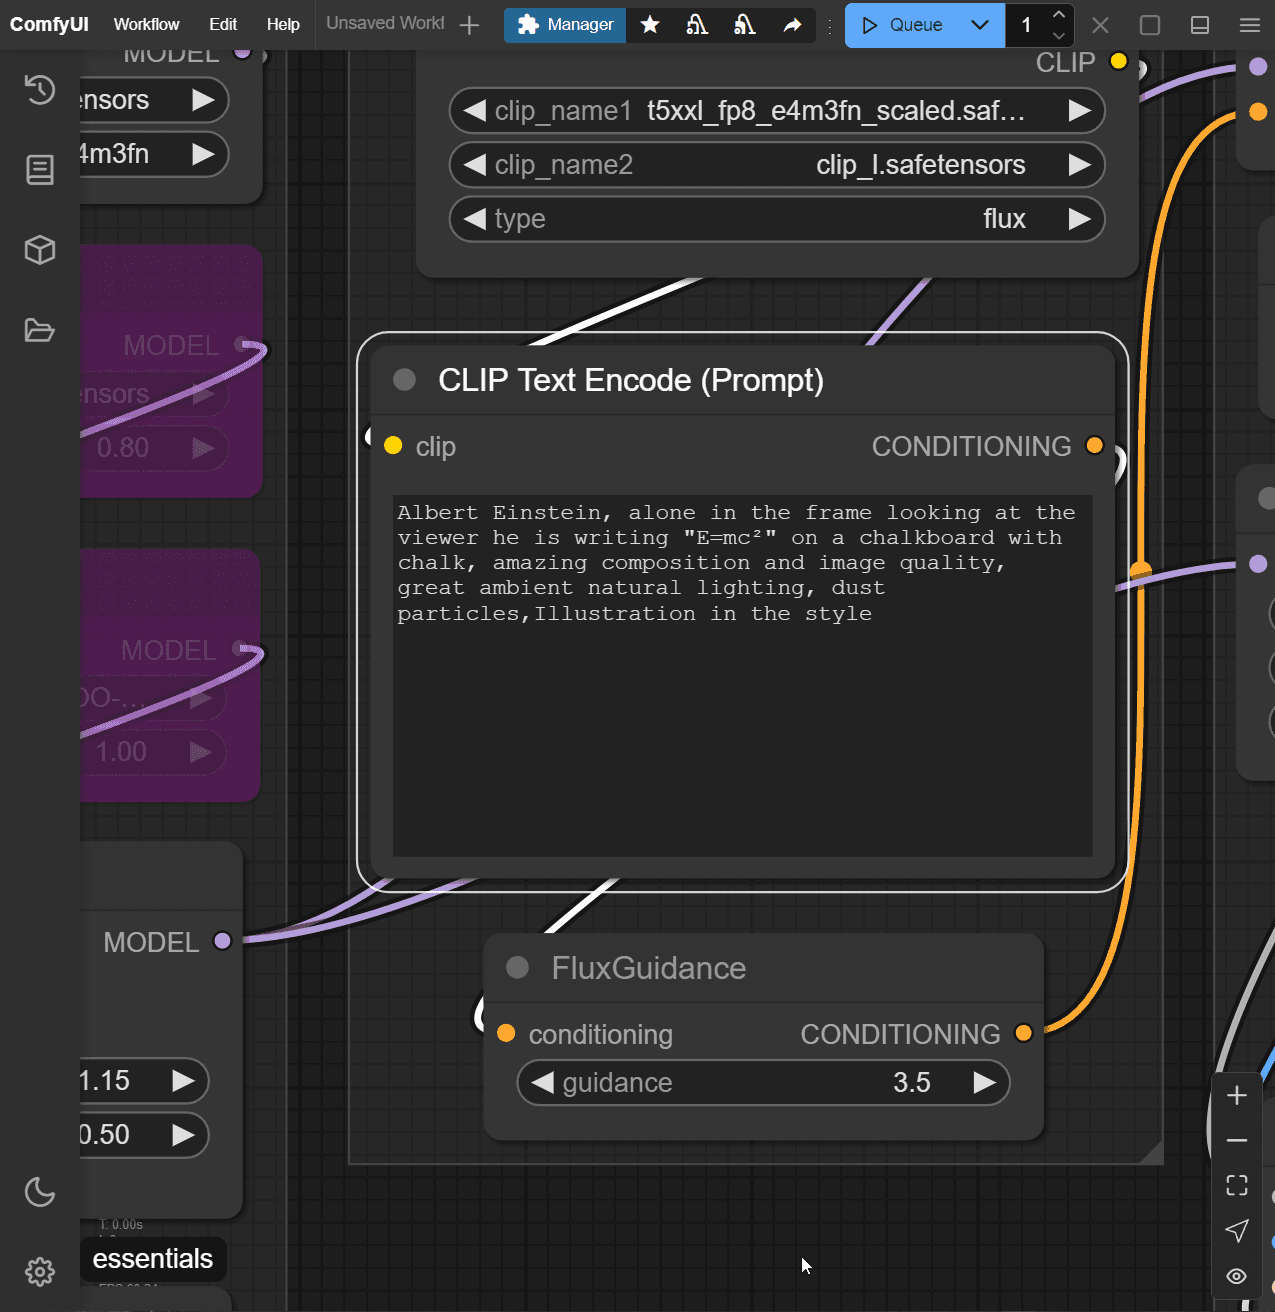Click the essentials label
Image resolution: width=1275 pixels, height=1312 pixels.
[153, 1259]
